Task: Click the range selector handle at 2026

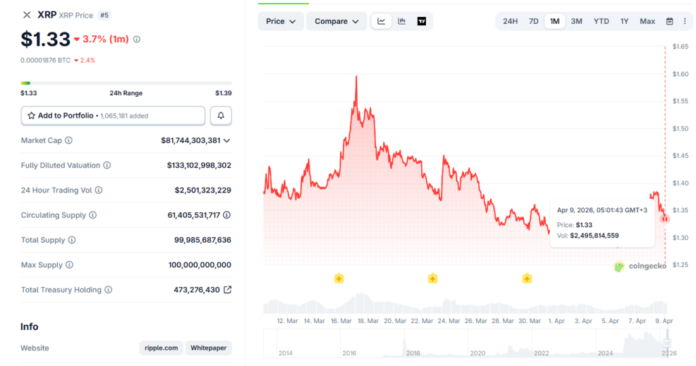Action: tap(667, 342)
